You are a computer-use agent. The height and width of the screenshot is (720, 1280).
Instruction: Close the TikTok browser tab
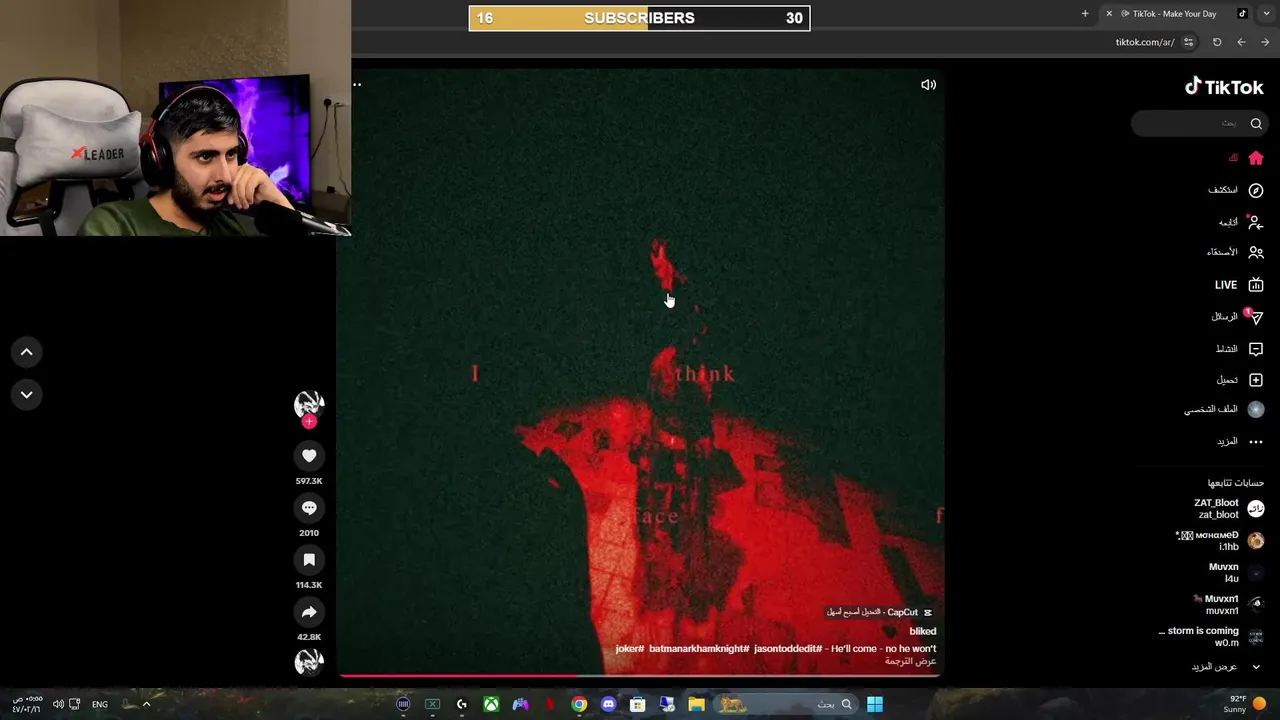click(1108, 14)
